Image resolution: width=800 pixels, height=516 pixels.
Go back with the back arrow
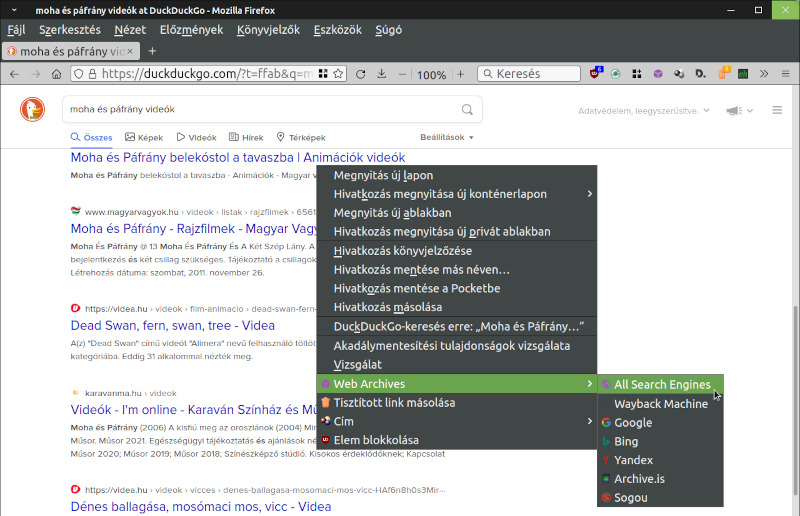click(x=14, y=74)
